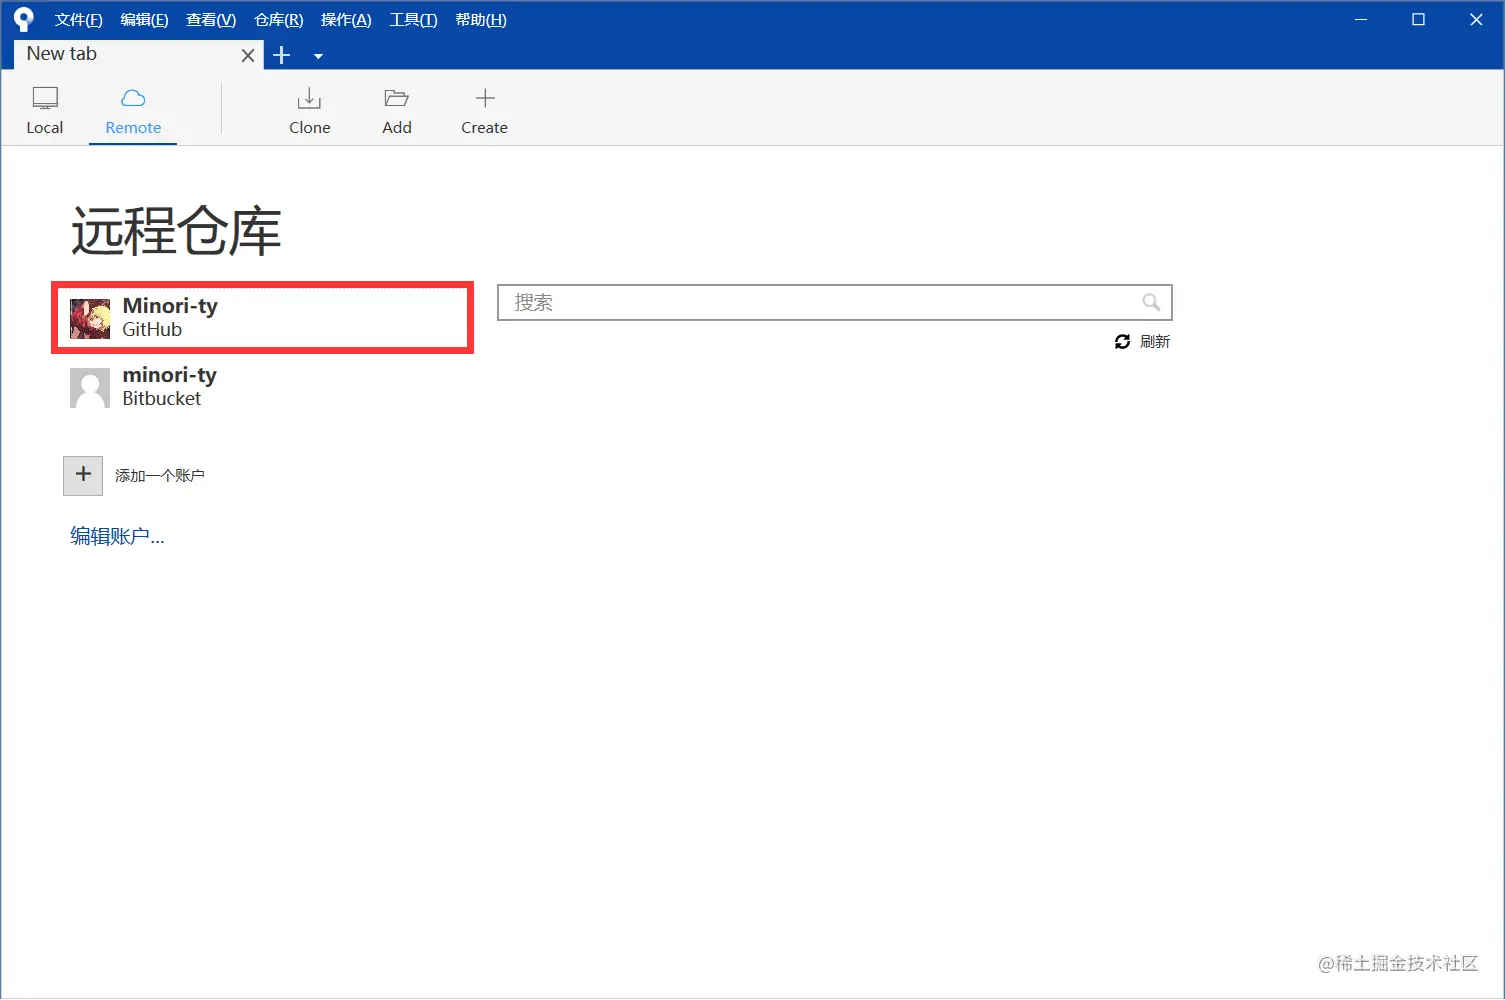1505x1000 pixels.
Task: Click the 添加一个账户 label
Action: tap(160, 476)
